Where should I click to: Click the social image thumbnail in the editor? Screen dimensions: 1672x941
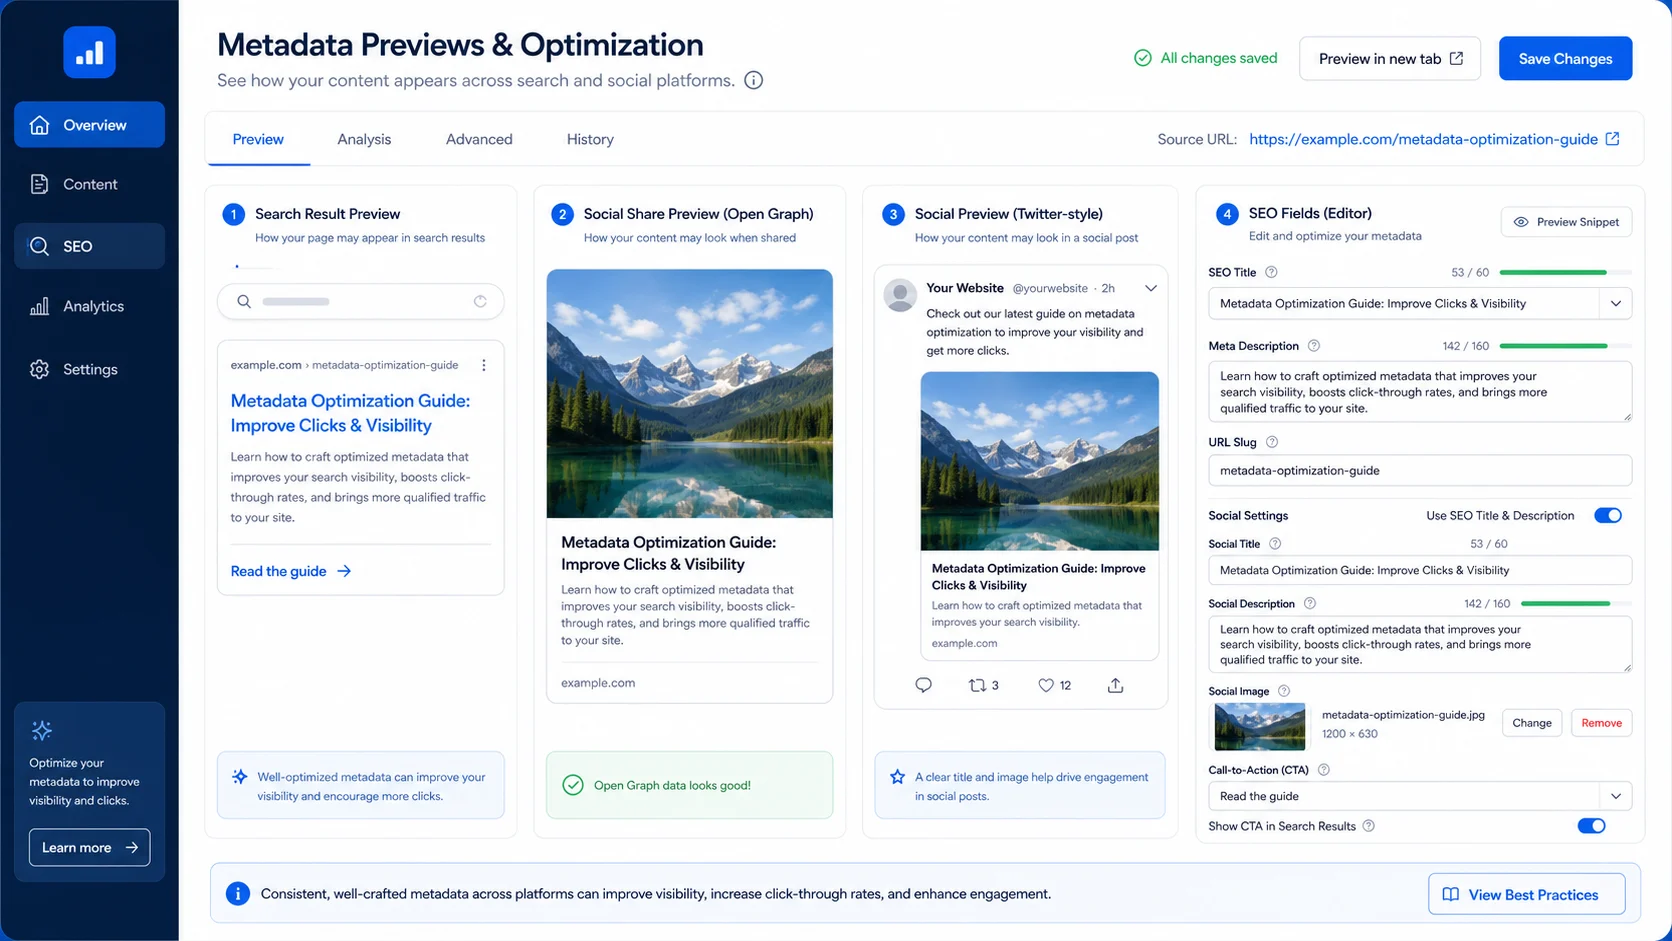click(x=1260, y=727)
